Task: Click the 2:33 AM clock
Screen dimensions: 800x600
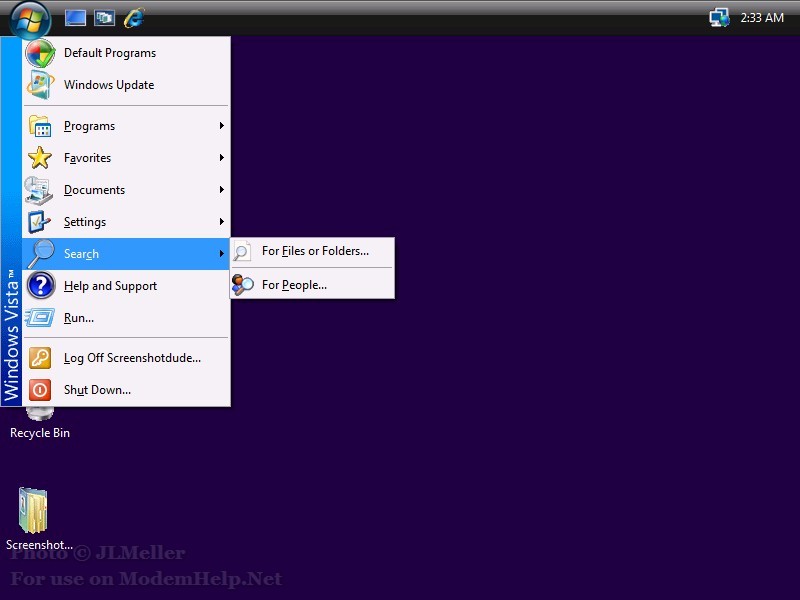Action: point(762,18)
